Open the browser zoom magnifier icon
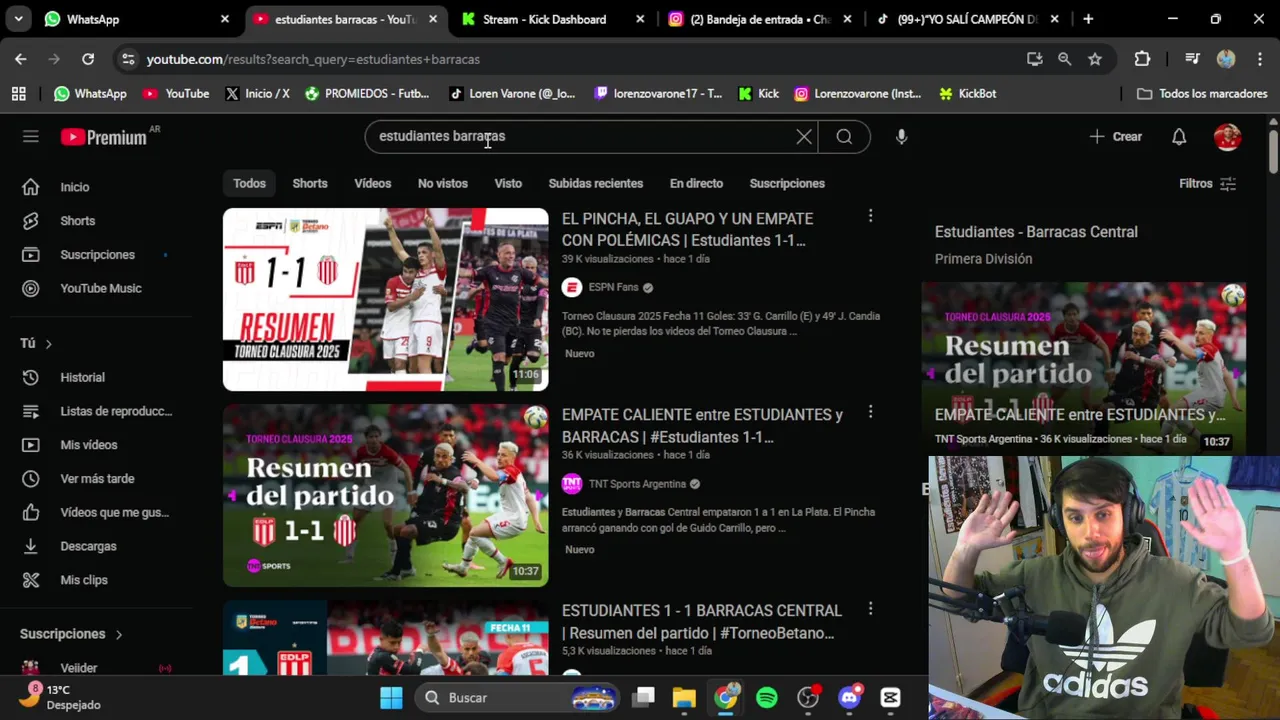 click(1065, 59)
